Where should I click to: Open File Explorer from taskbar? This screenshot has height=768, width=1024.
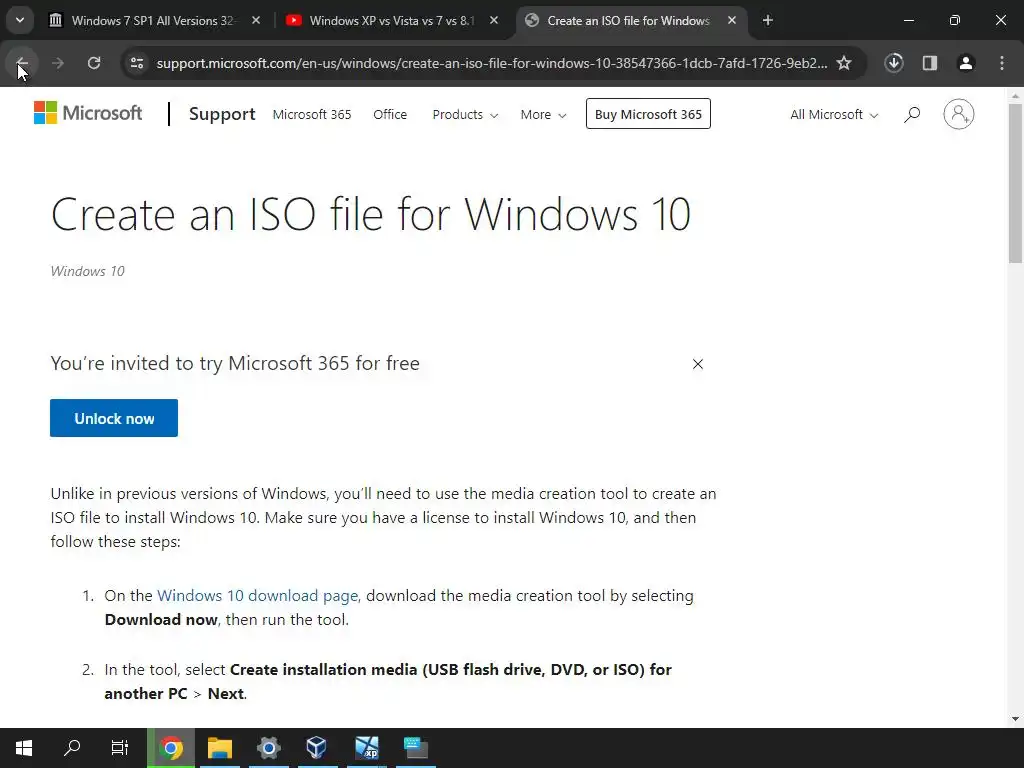pos(220,748)
